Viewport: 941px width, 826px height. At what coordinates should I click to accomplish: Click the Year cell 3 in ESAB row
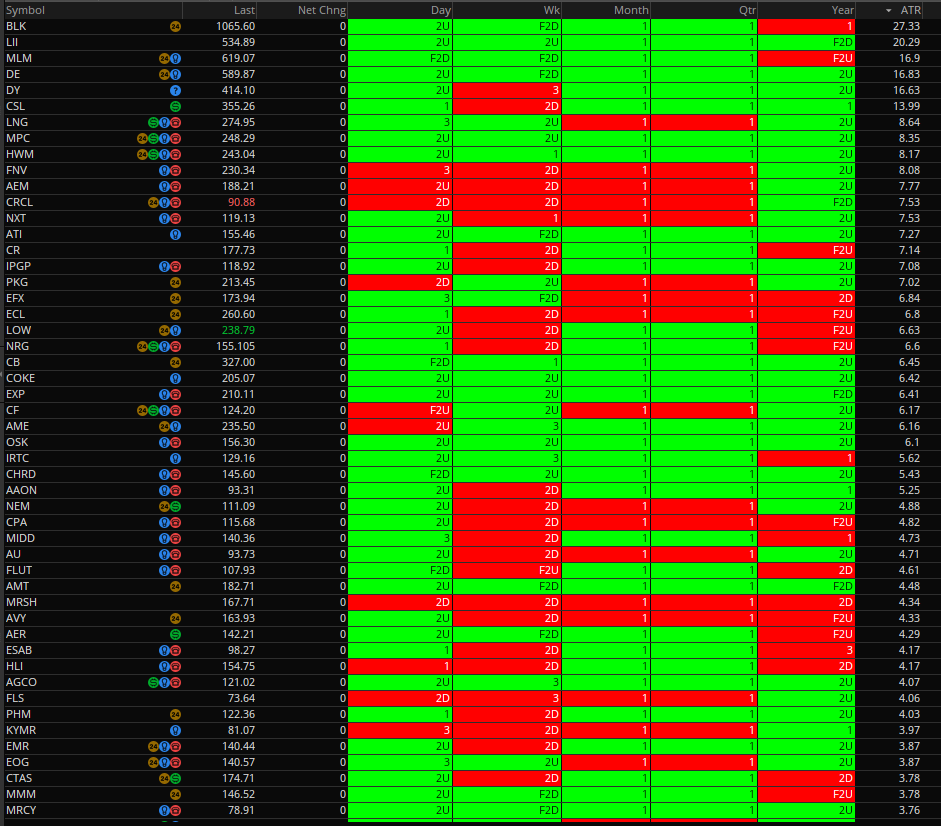pos(807,651)
